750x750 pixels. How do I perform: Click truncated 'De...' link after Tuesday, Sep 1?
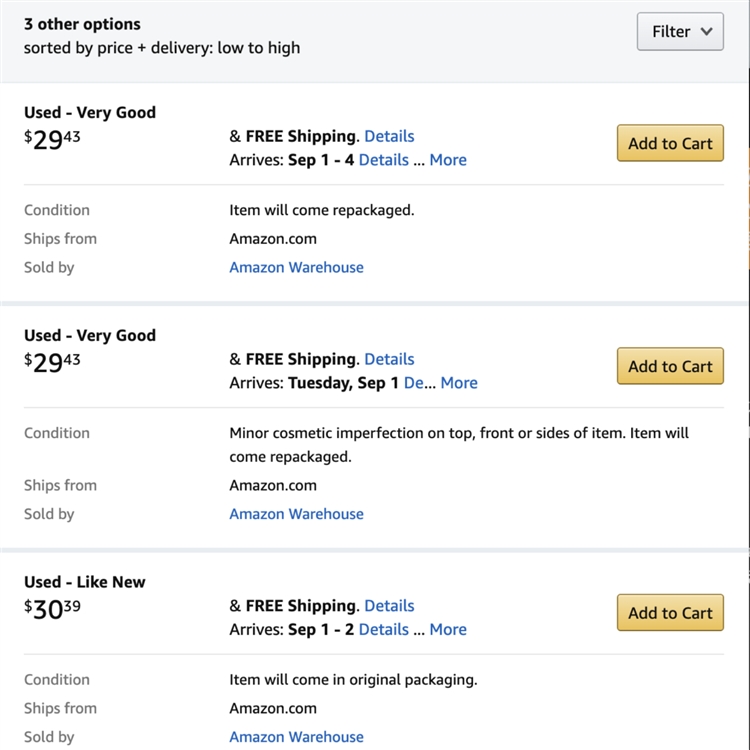(x=414, y=383)
